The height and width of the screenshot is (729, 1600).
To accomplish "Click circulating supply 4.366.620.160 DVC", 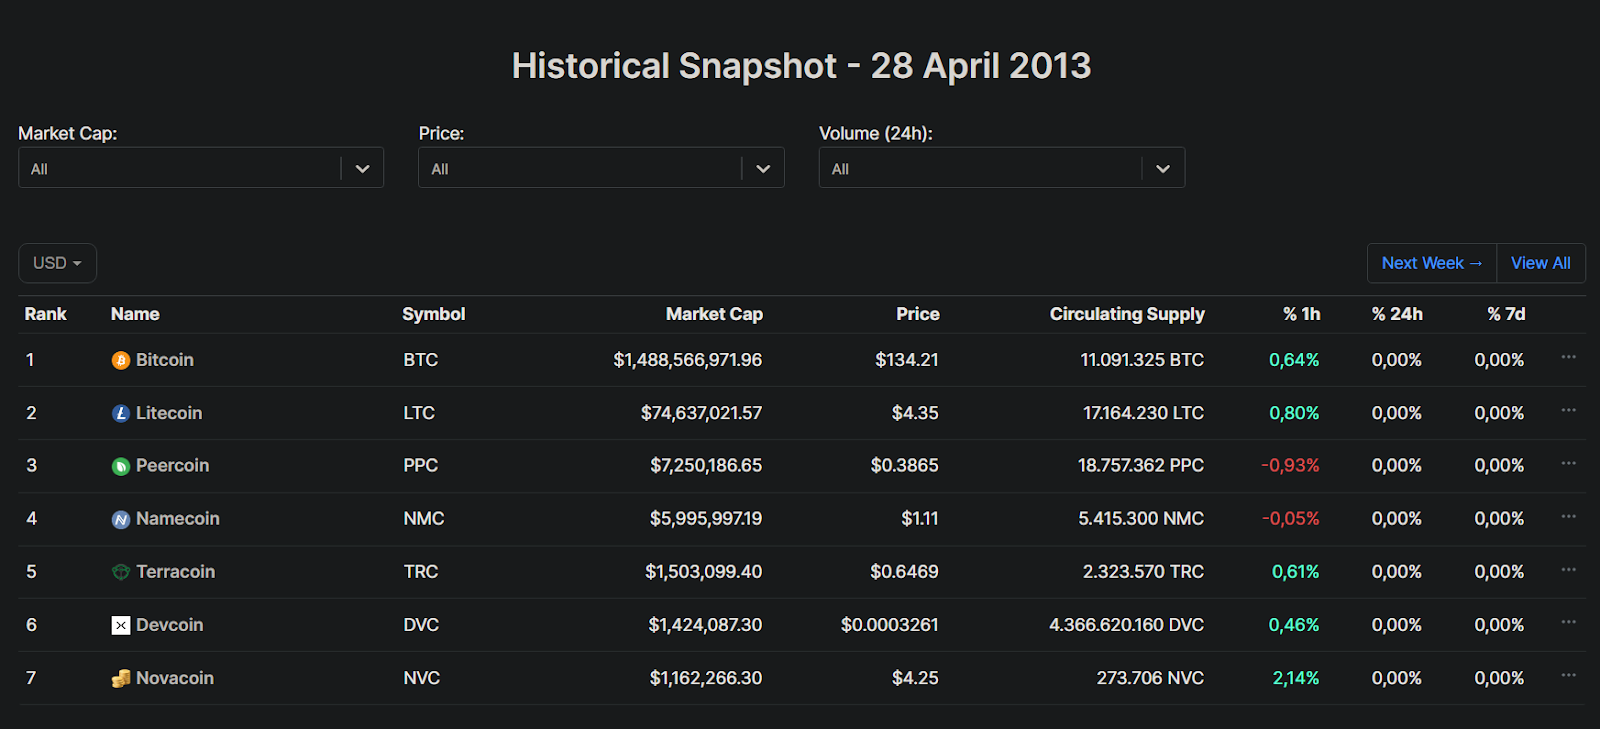I will (x=1127, y=625).
